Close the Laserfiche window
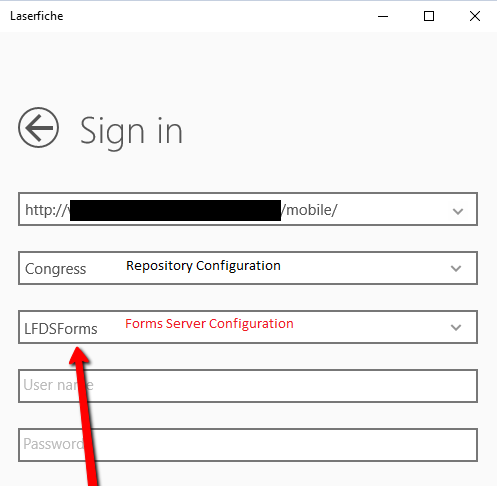Screen dimensions: 497x486 (475, 16)
